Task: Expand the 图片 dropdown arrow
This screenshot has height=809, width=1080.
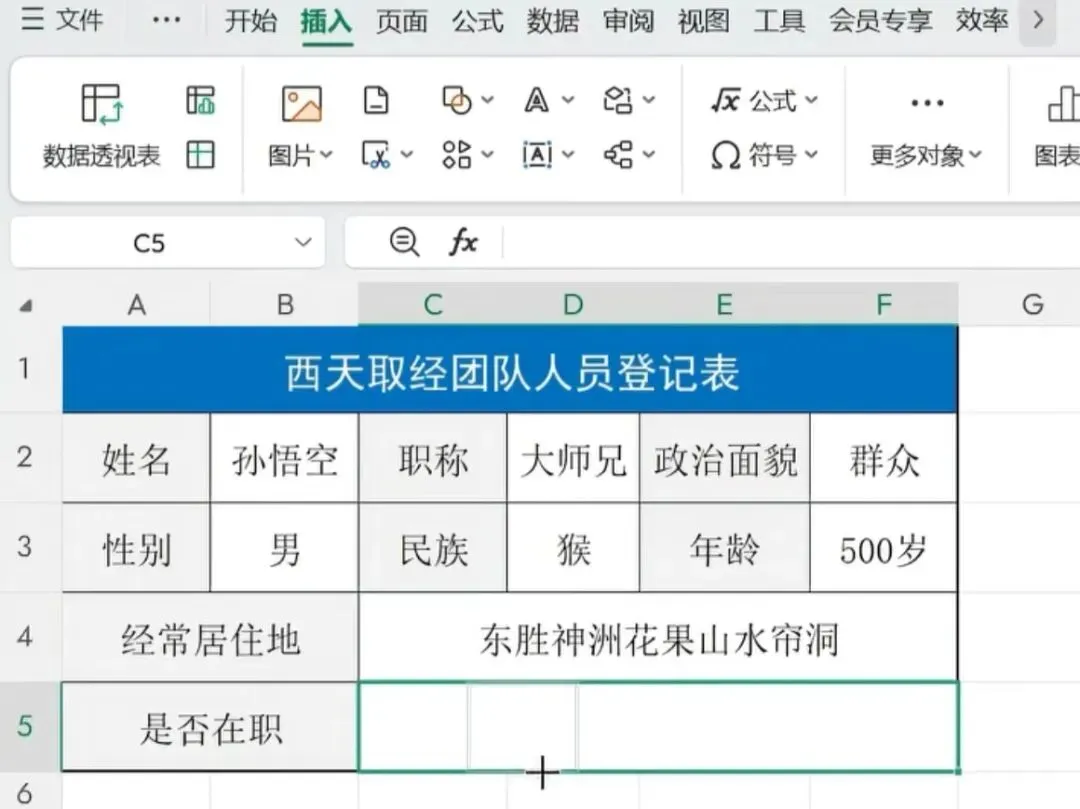Action: [326, 155]
